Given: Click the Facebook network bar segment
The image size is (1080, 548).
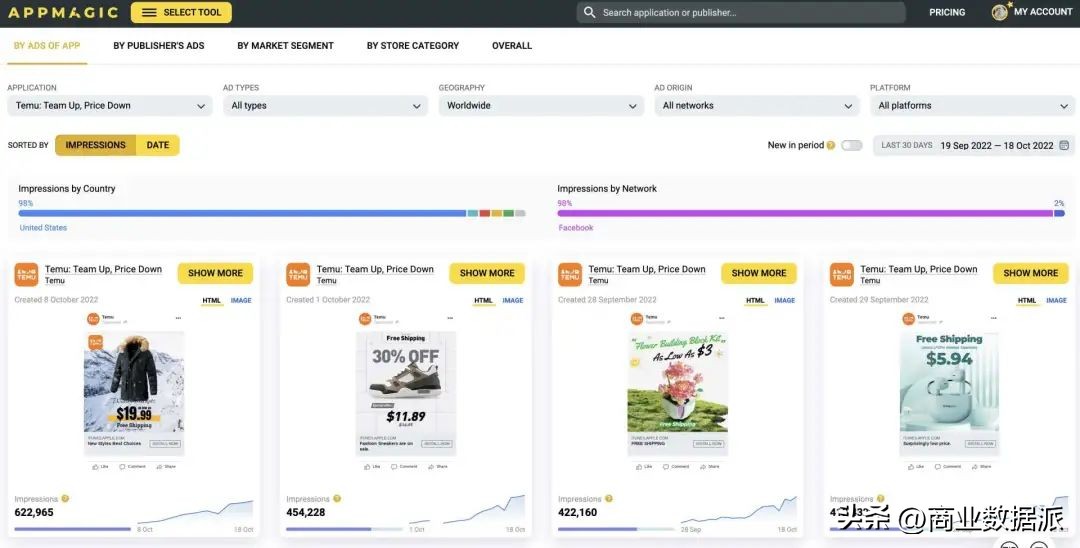Looking at the screenshot, I should (805, 213).
